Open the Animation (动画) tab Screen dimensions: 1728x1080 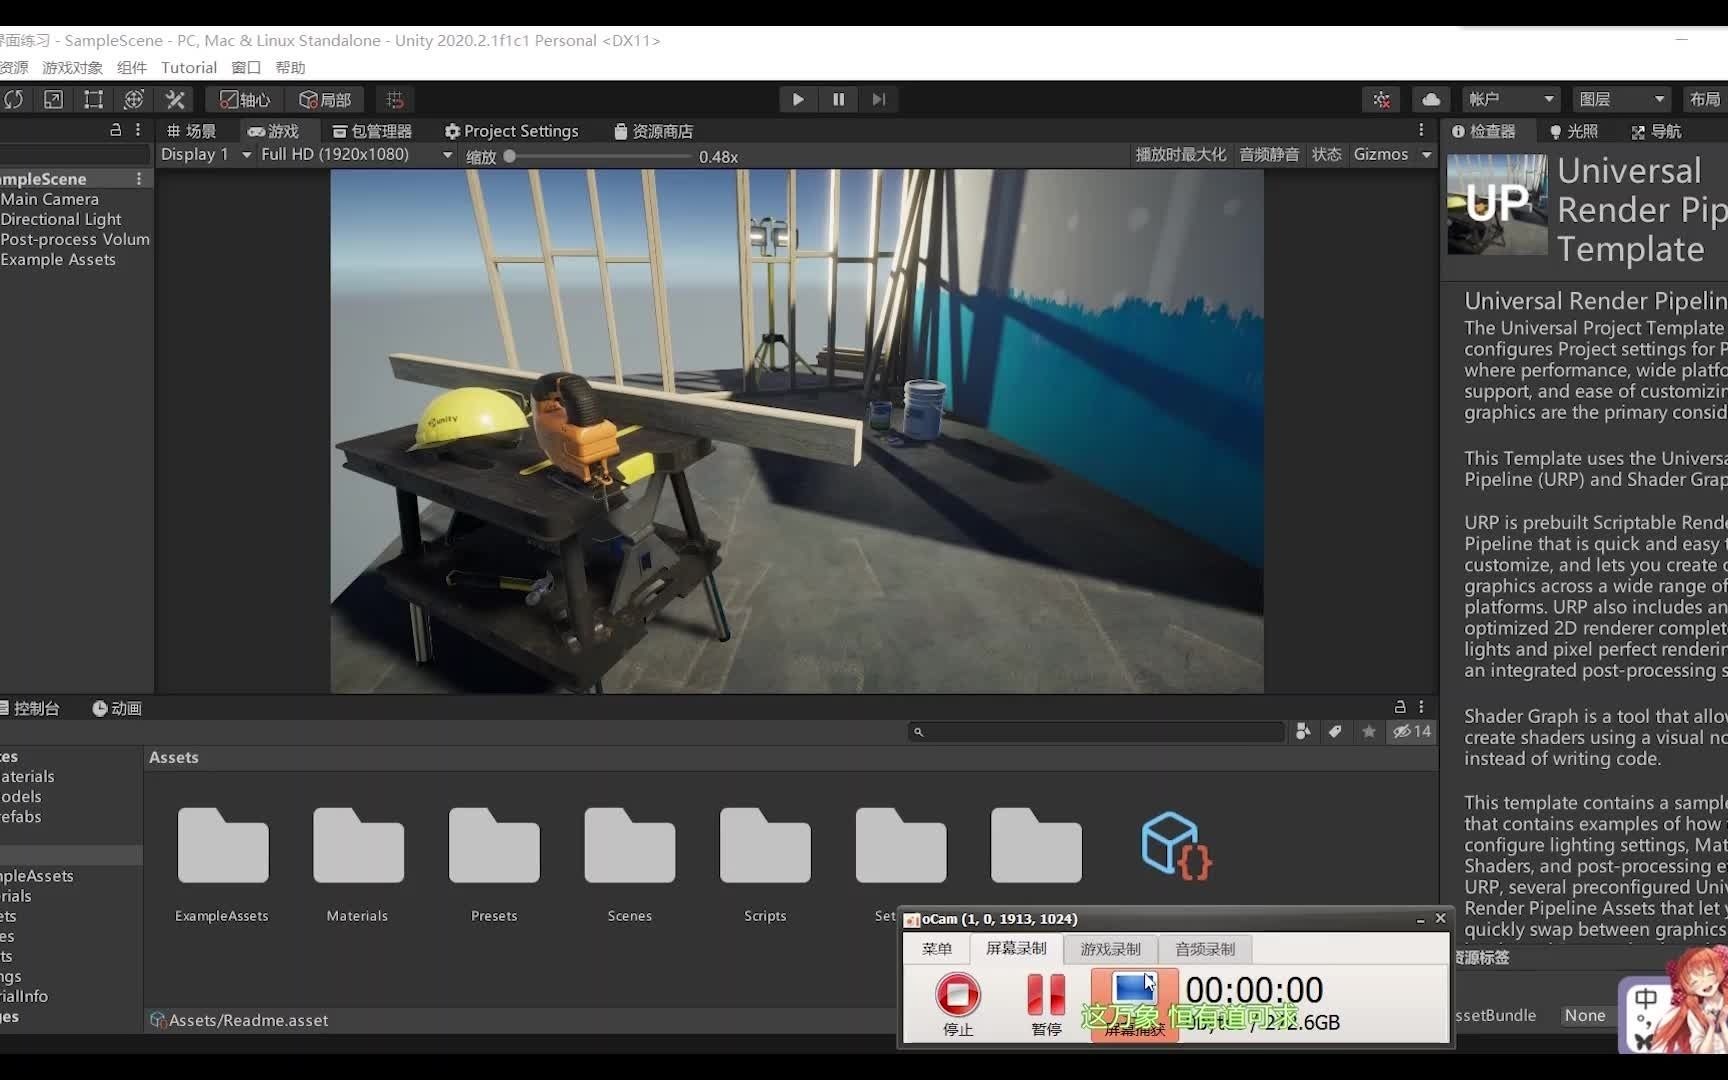point(117,708)
